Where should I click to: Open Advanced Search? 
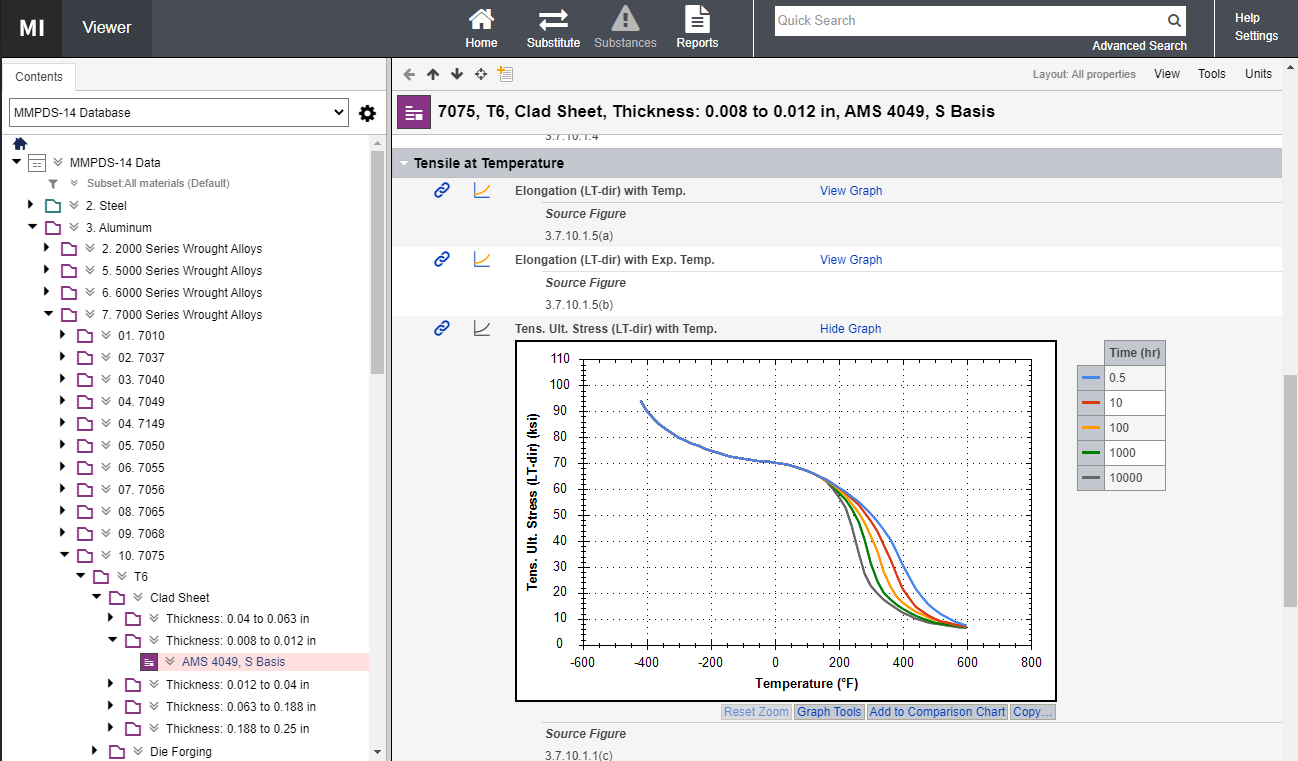click(1139, 46)
